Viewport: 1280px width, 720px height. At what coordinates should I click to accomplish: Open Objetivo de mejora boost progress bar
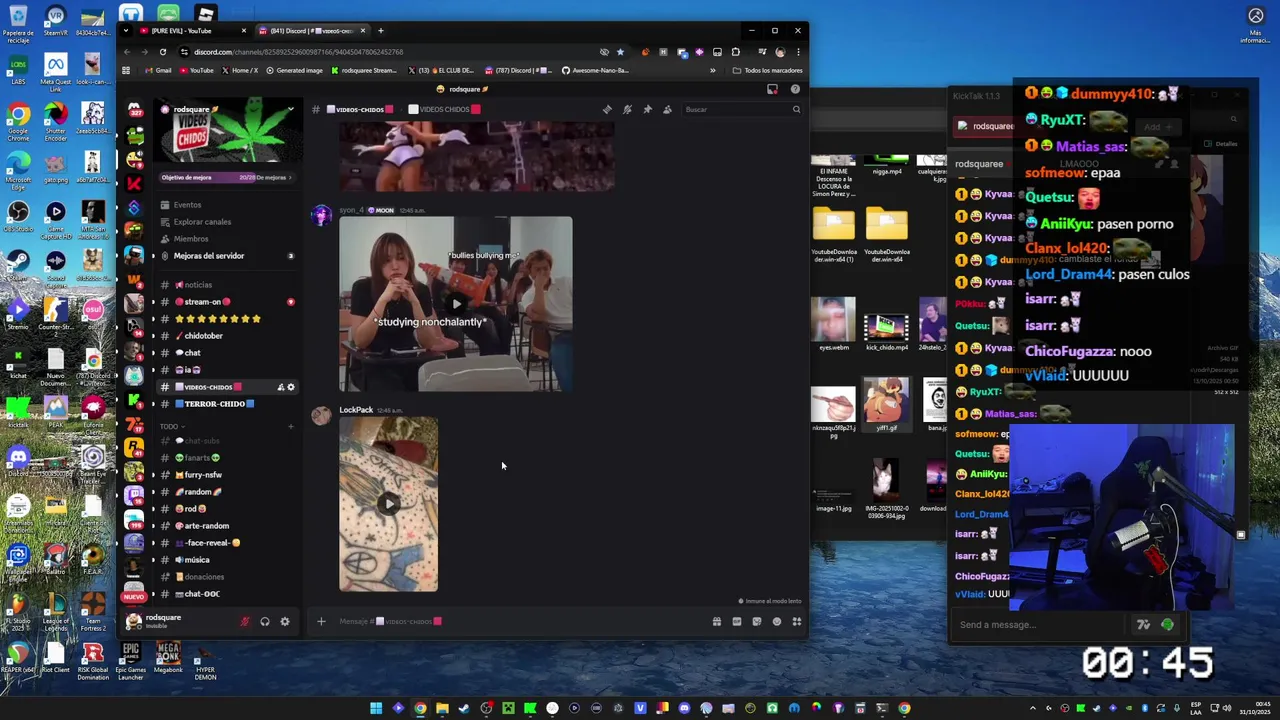pos(226,177)
